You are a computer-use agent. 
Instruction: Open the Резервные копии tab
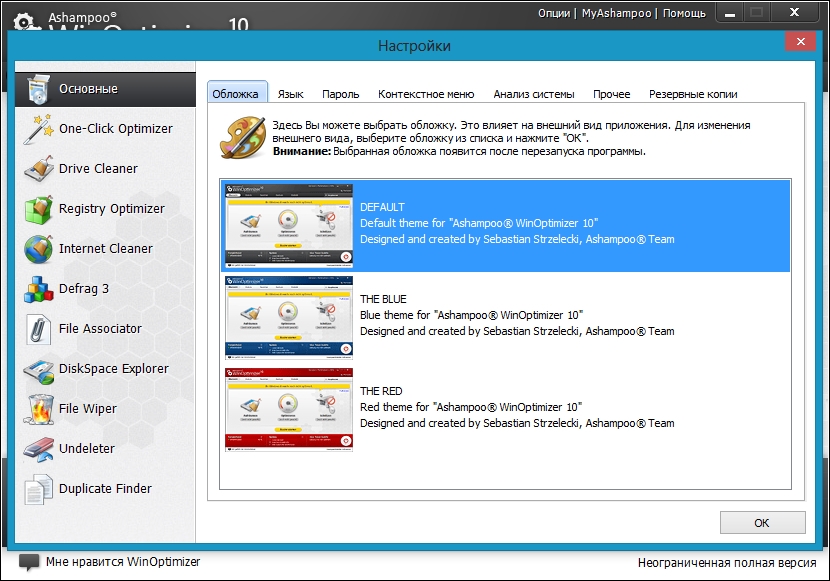point(693,94)
